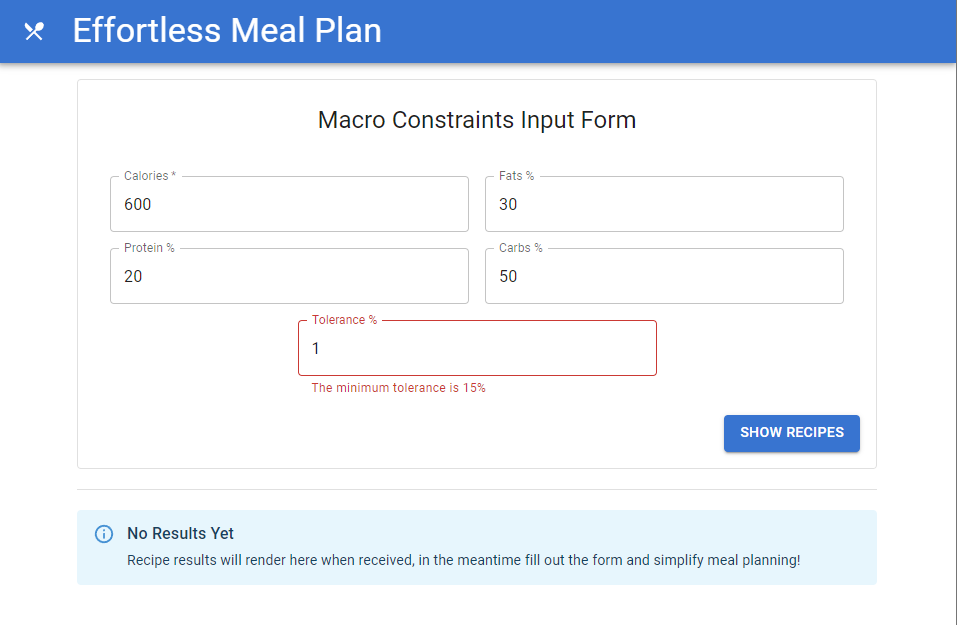The image size is (957, 625).
Task: Click the SHOW RECIPES button
Action: pos(791,433)
